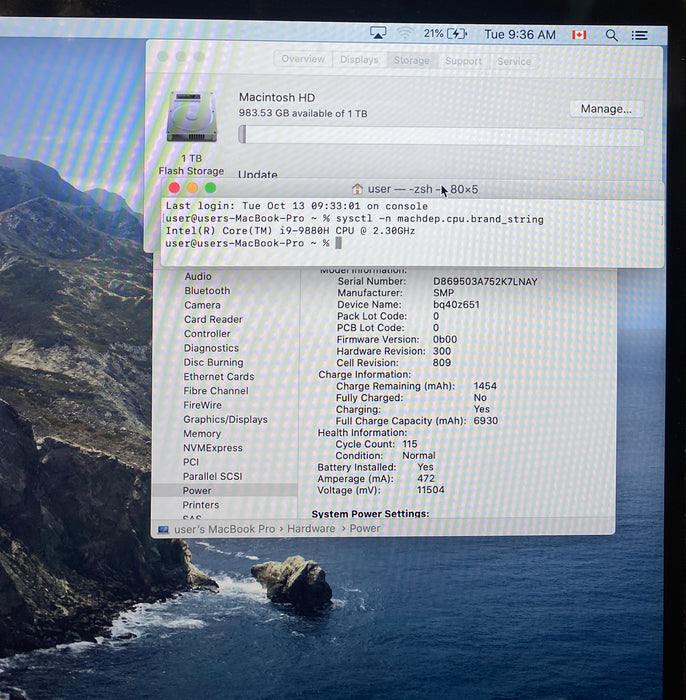Click the Macintosh HD drive icon
Image resolution: width=686 pixels, height=700 pixels.
coord(192,117)
